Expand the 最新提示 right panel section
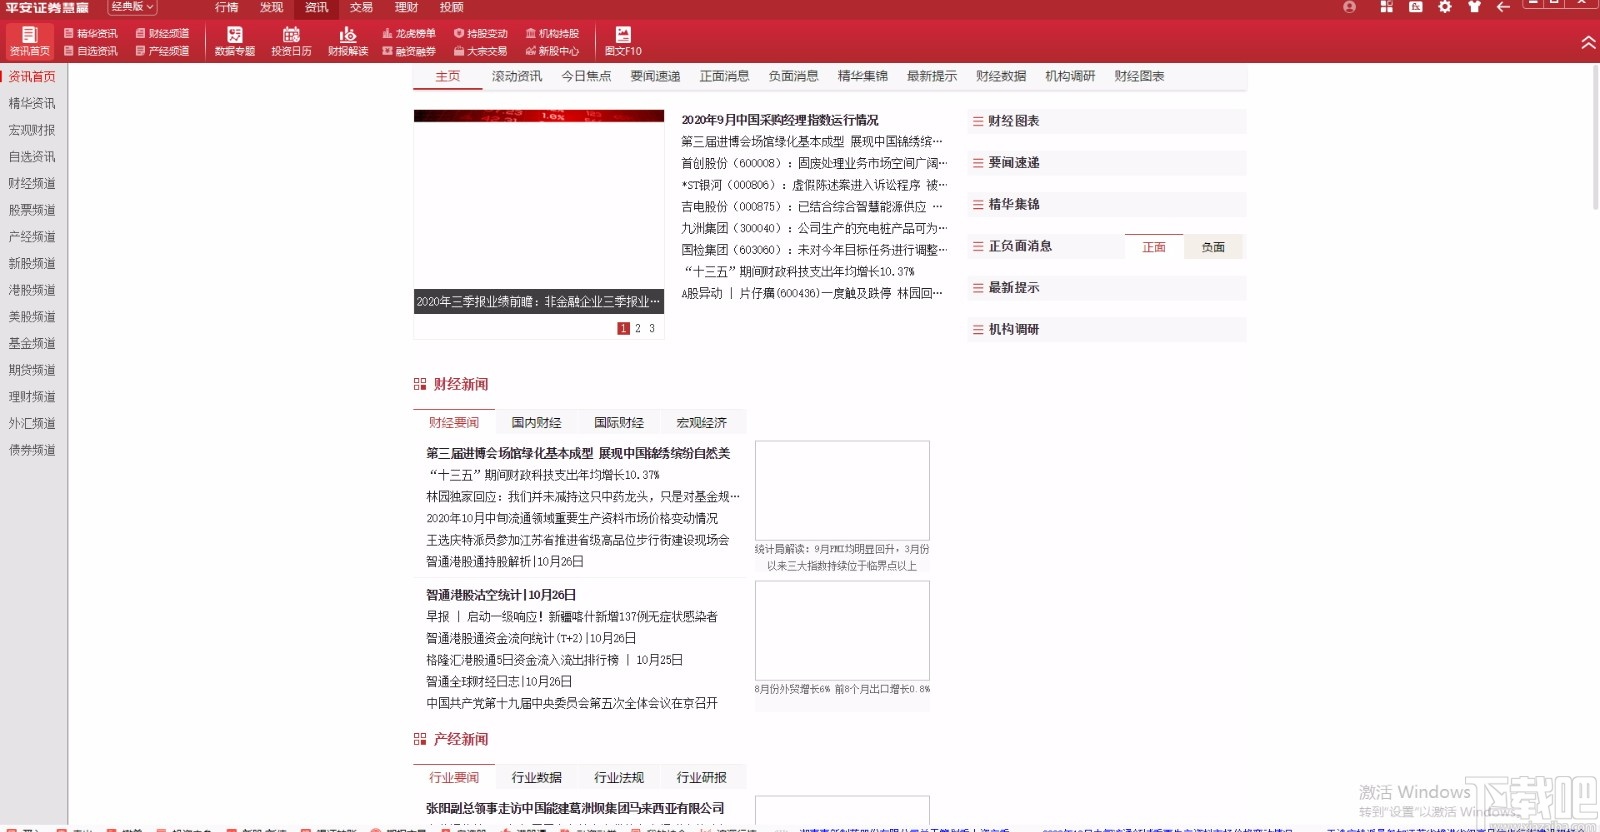Viewport: 1600px width, 832px height. tap(1106, 288)
